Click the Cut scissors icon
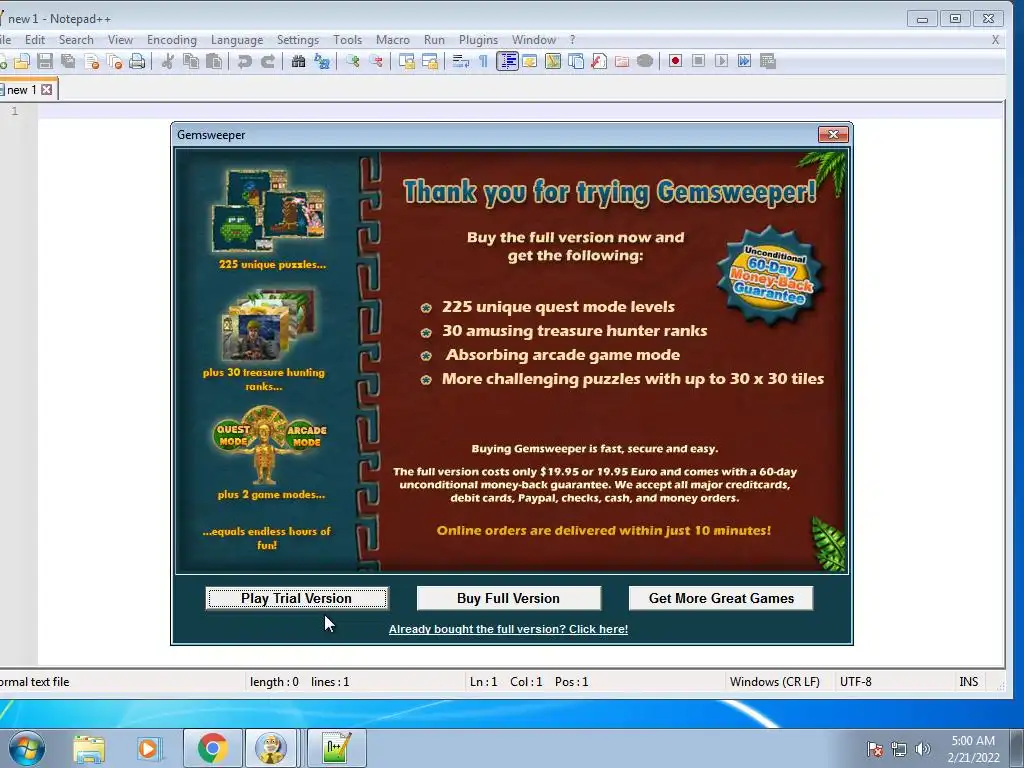1024x768 pixels. pos(168,61)
